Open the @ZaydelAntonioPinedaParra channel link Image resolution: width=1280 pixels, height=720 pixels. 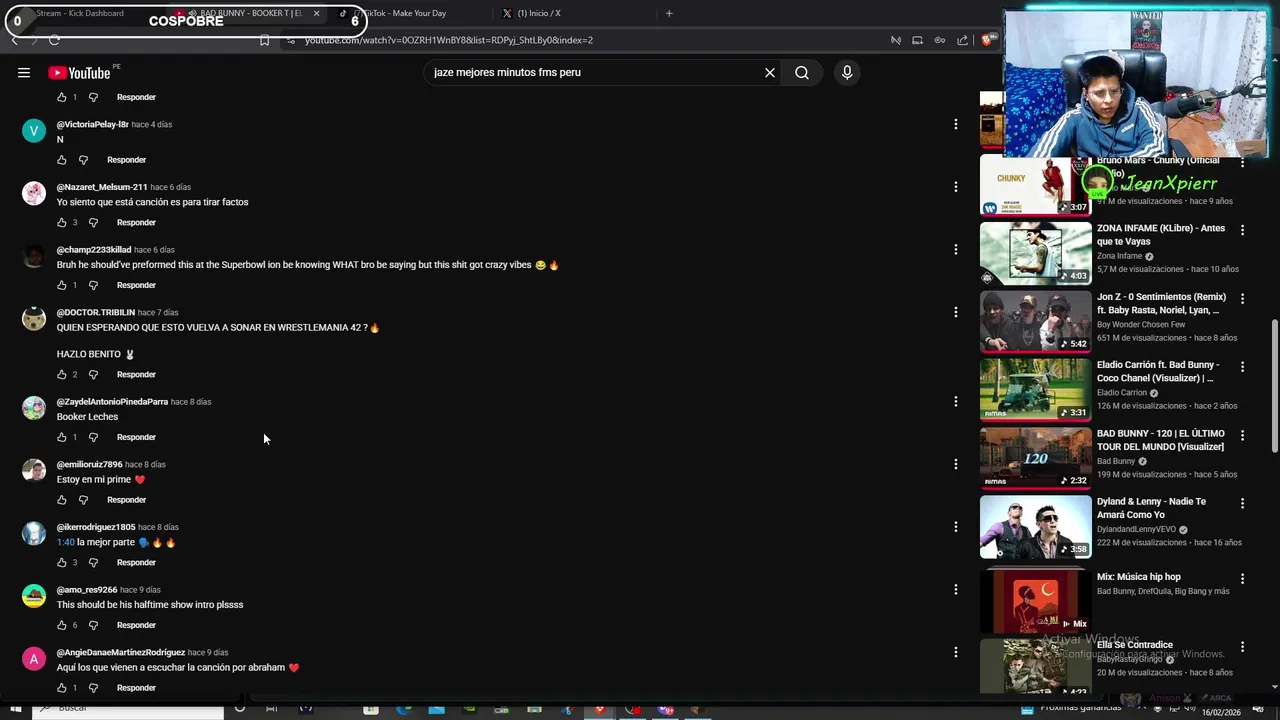[x=112, y=402]
